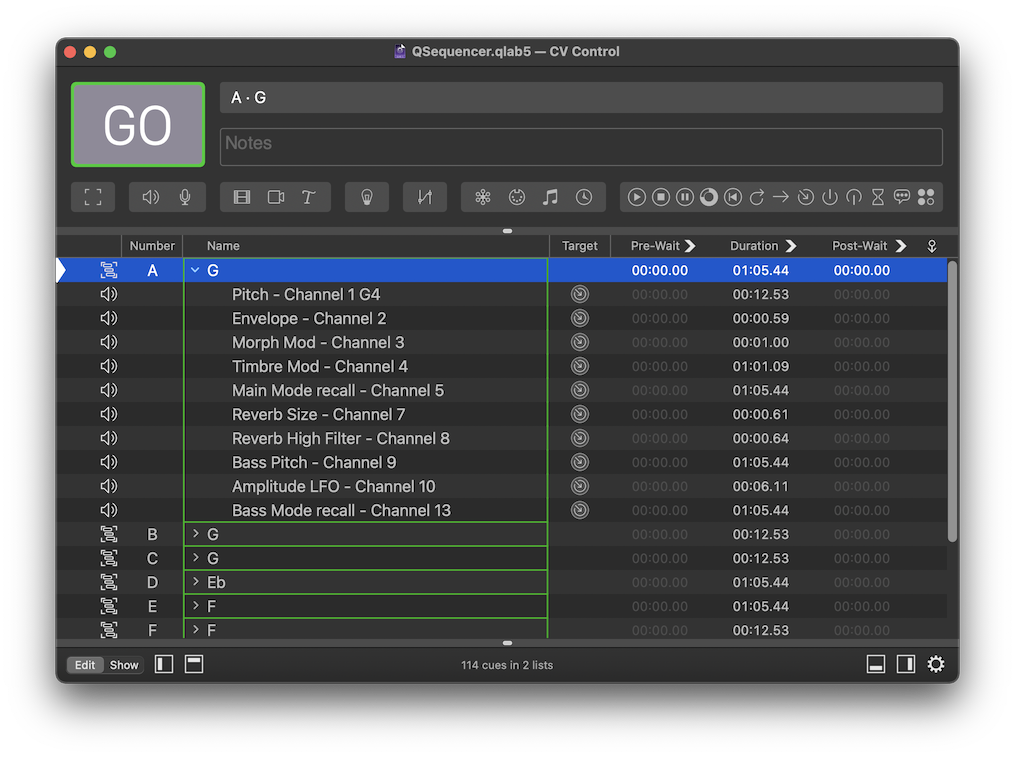The image size is (1015, 757).
Task: Switch to Show mode
Action: point(124,664)
